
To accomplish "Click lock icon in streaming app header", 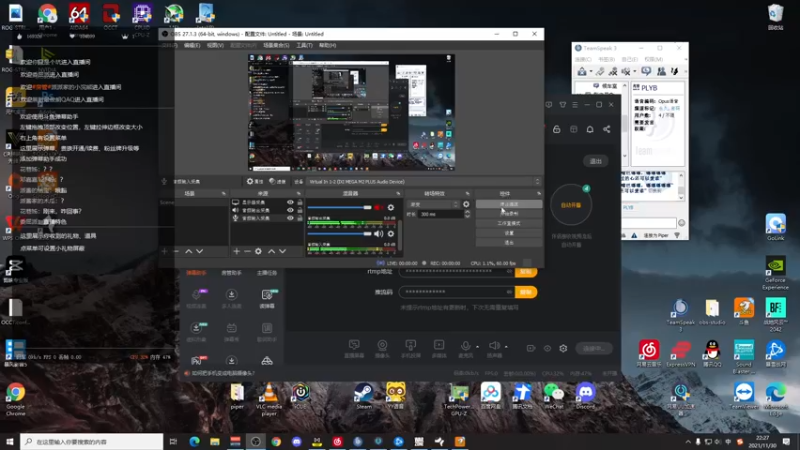I will click(x=557, y=130).
